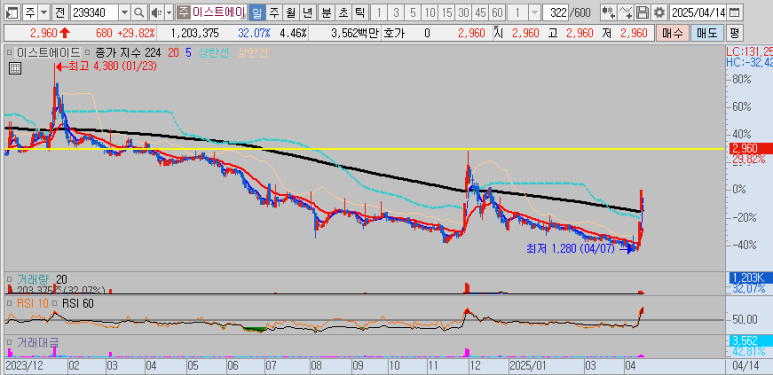This screenshot has width=773, height=375.
Task: Click the blue 5 moving average label
Action: [189, 52]
